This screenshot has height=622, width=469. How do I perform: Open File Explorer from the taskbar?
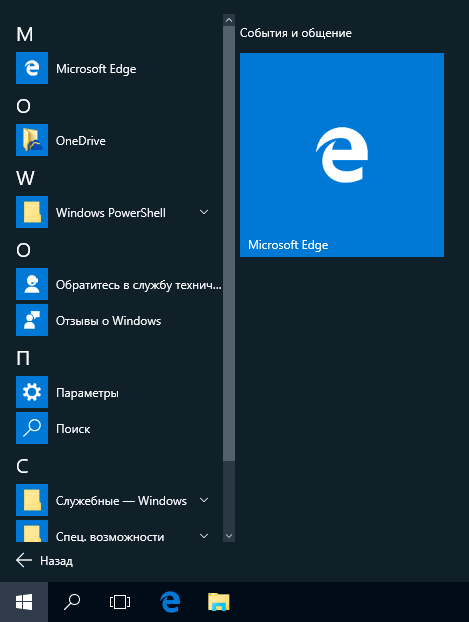coord(219,602)
